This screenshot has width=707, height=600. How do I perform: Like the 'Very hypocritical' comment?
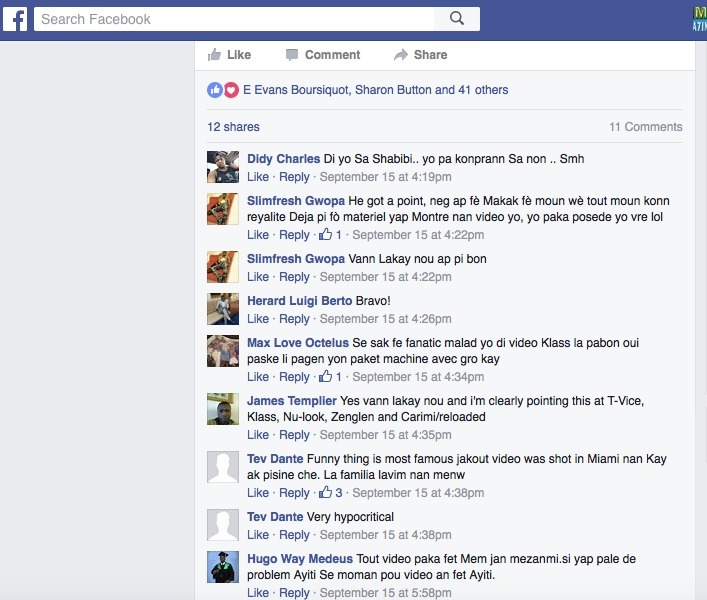click(258, 536)
